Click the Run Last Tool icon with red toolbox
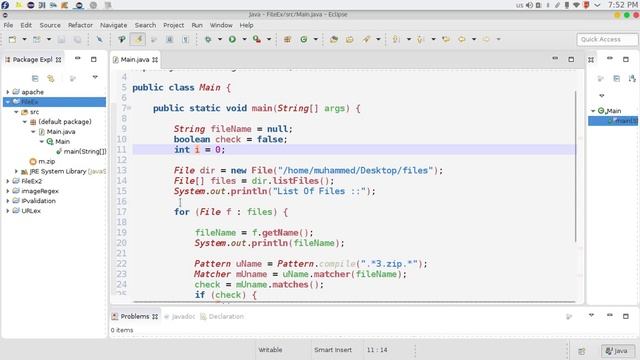 pos(257,39)
